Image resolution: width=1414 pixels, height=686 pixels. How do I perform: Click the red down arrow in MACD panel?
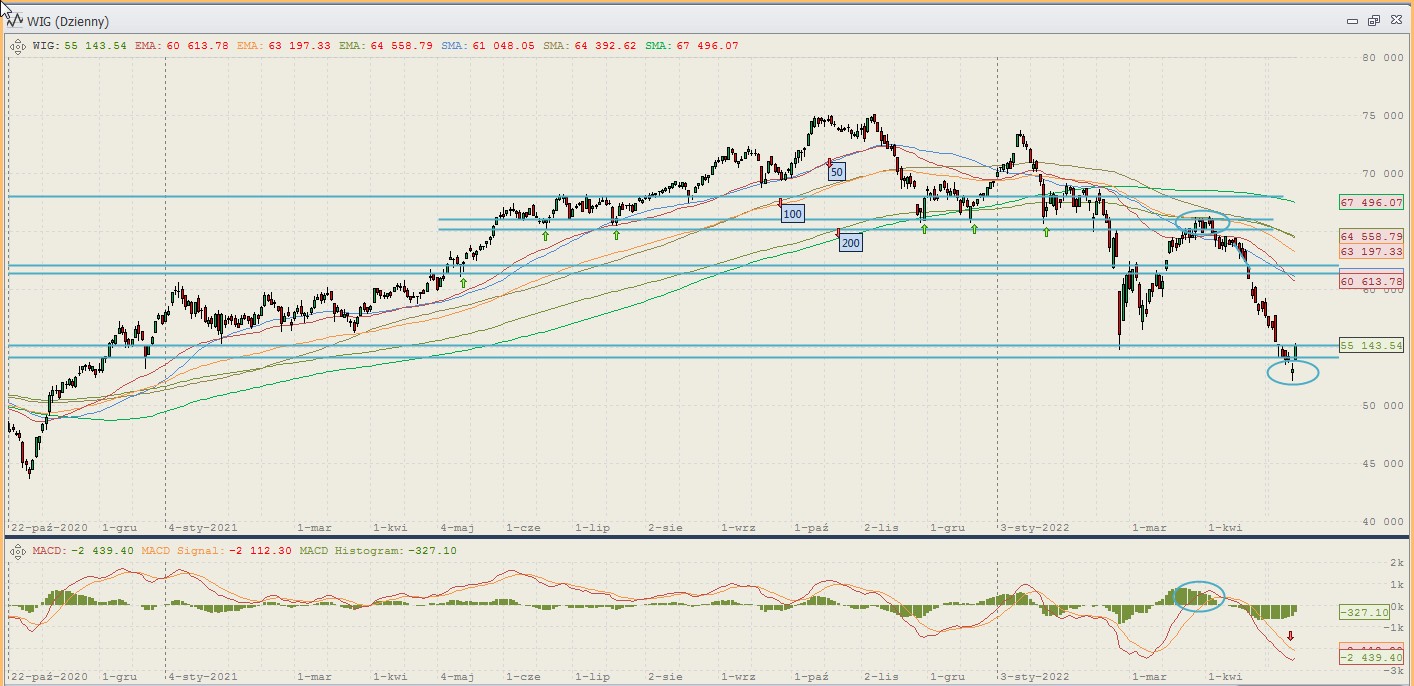click(1291, 636)
